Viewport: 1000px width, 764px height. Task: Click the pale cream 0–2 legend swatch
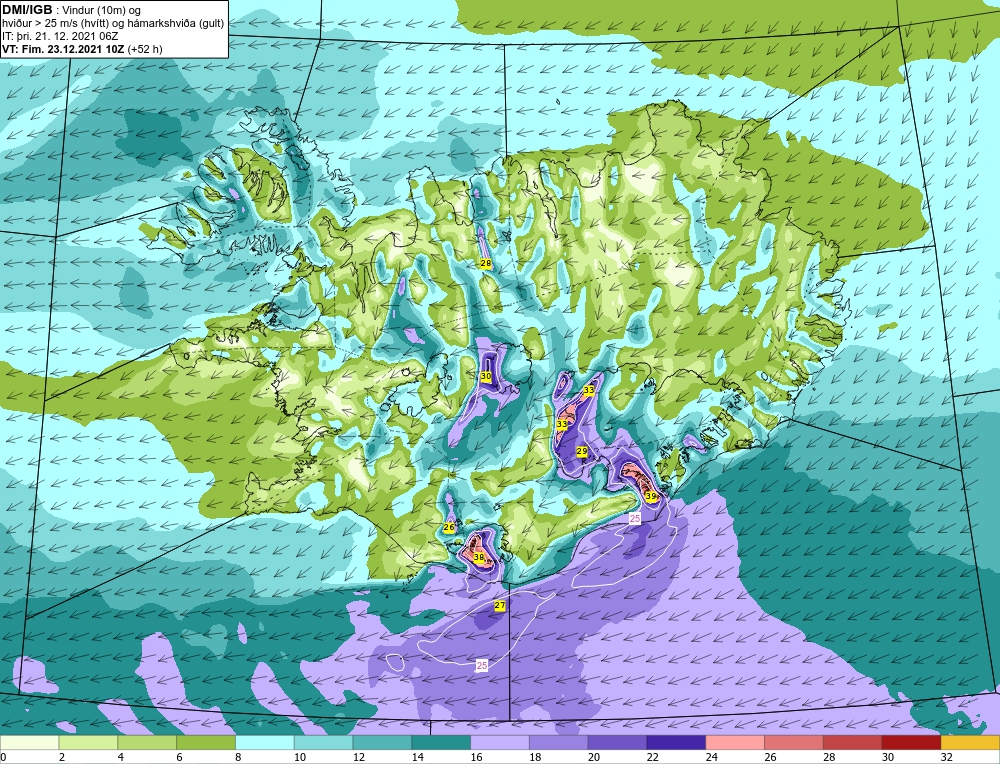click(x=29, y=743)
